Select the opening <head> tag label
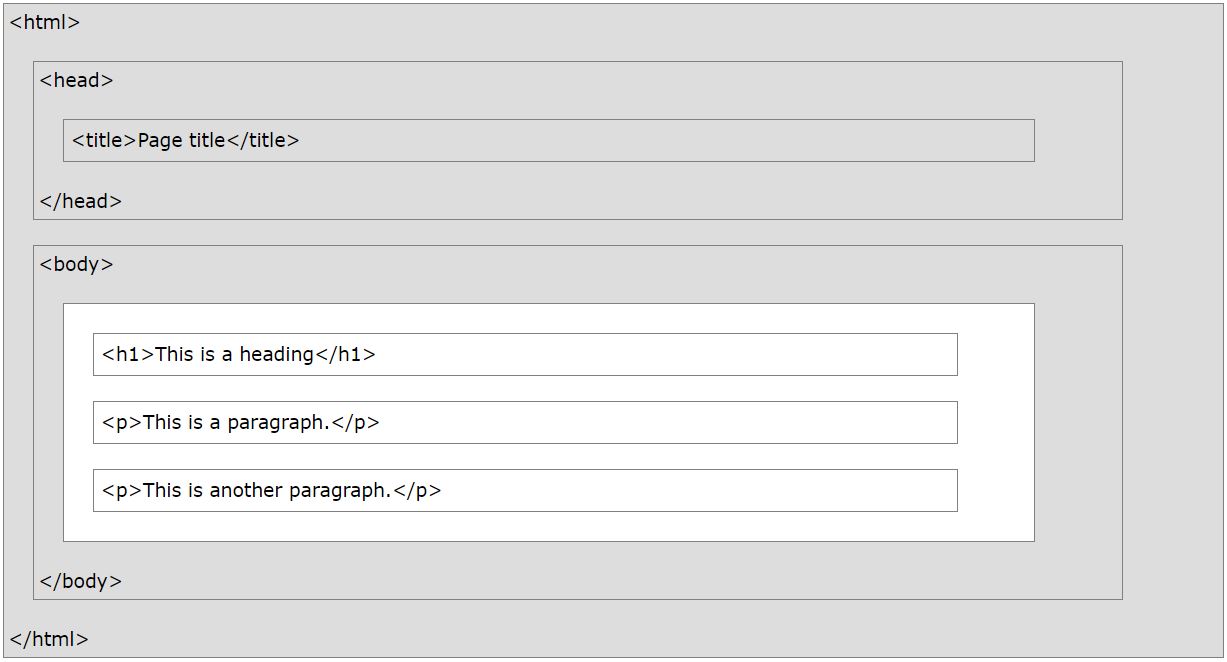The image size is (1227, 662). pyautogui.click(x=77, y=80)
